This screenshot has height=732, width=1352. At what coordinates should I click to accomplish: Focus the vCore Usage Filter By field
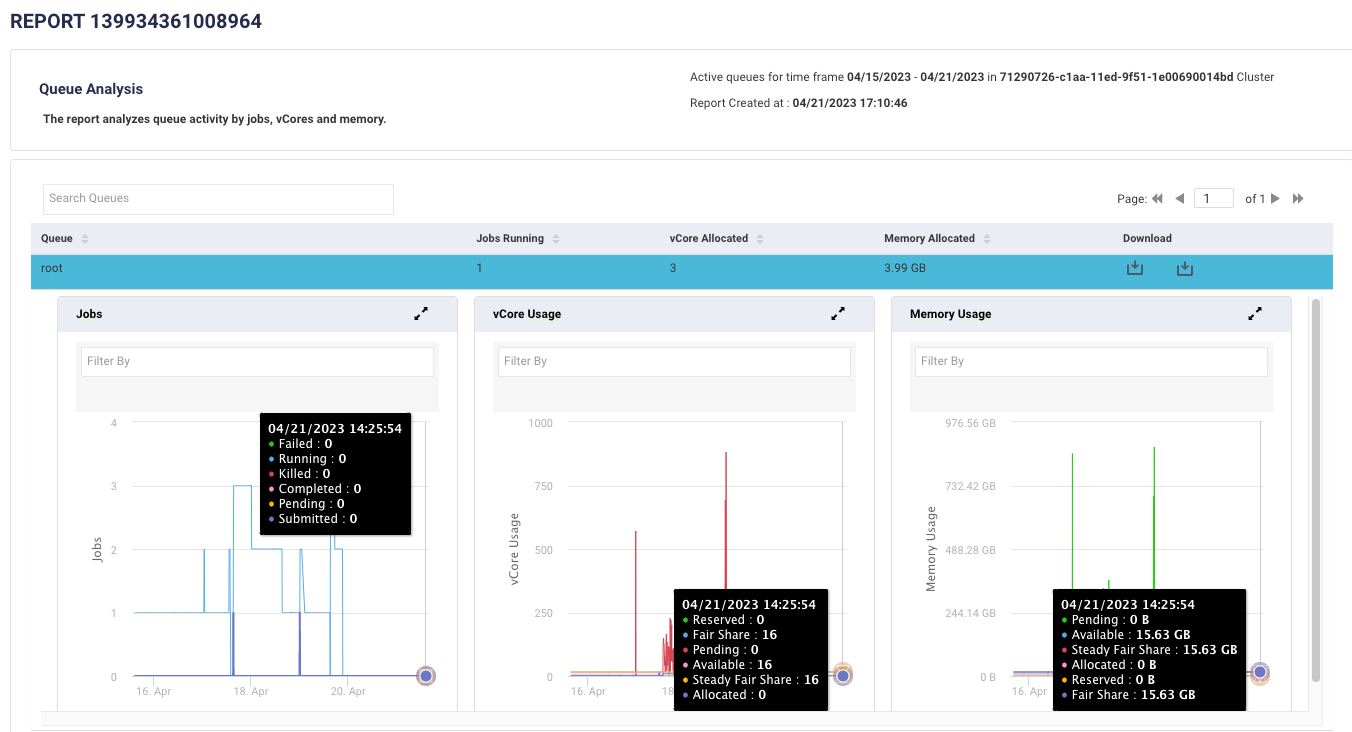coord(674,361)
